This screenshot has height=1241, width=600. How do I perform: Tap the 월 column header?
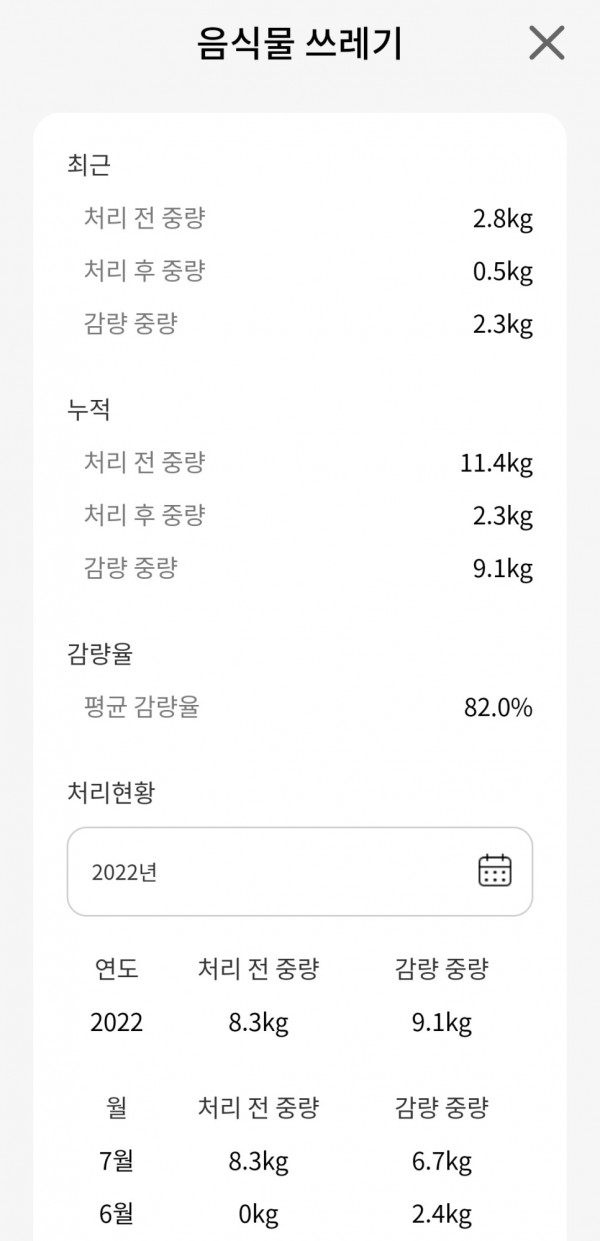[x=117, y=1107]
